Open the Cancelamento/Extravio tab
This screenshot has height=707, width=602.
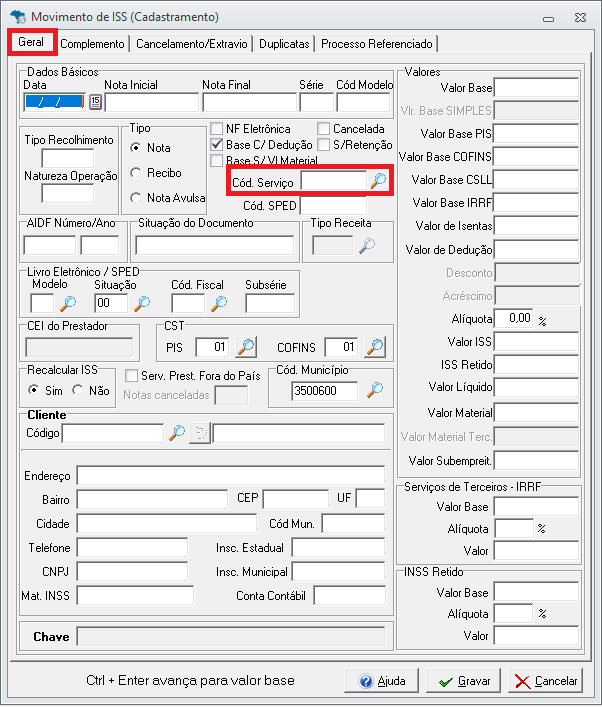tap(192, 44)
